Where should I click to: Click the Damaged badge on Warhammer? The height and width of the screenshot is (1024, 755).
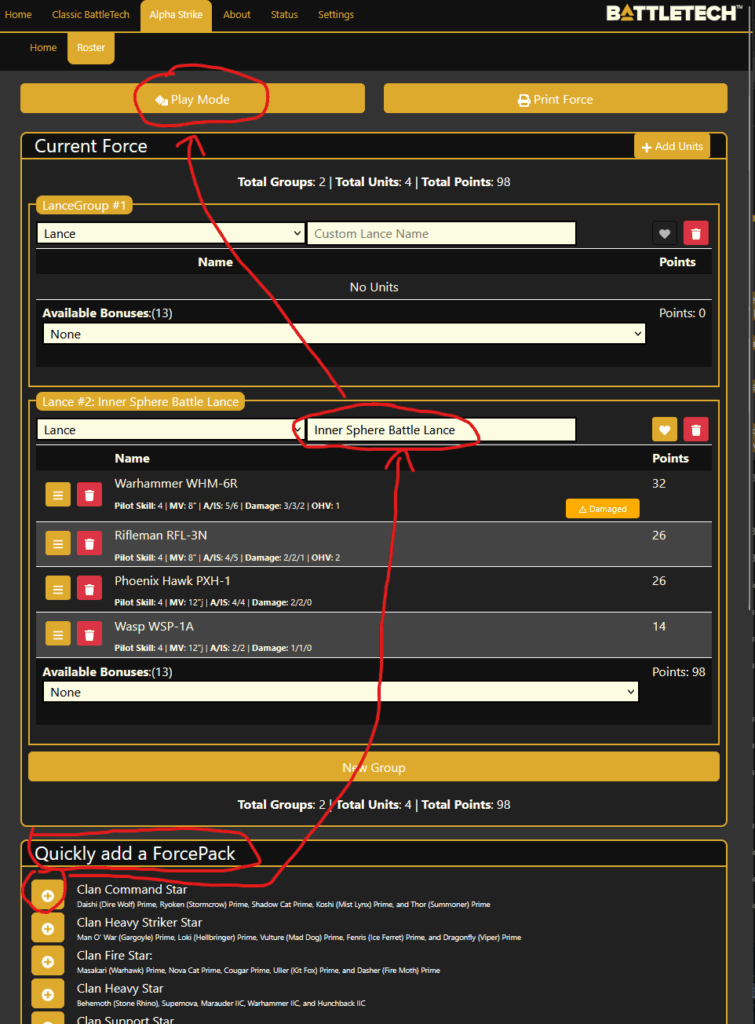point(602,509)
